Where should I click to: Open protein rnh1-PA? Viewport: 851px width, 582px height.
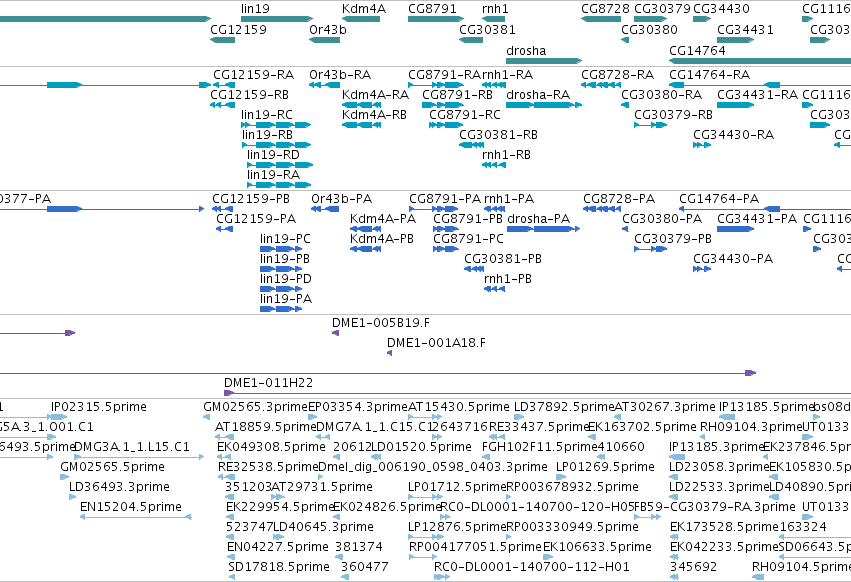tap(509, 199)
